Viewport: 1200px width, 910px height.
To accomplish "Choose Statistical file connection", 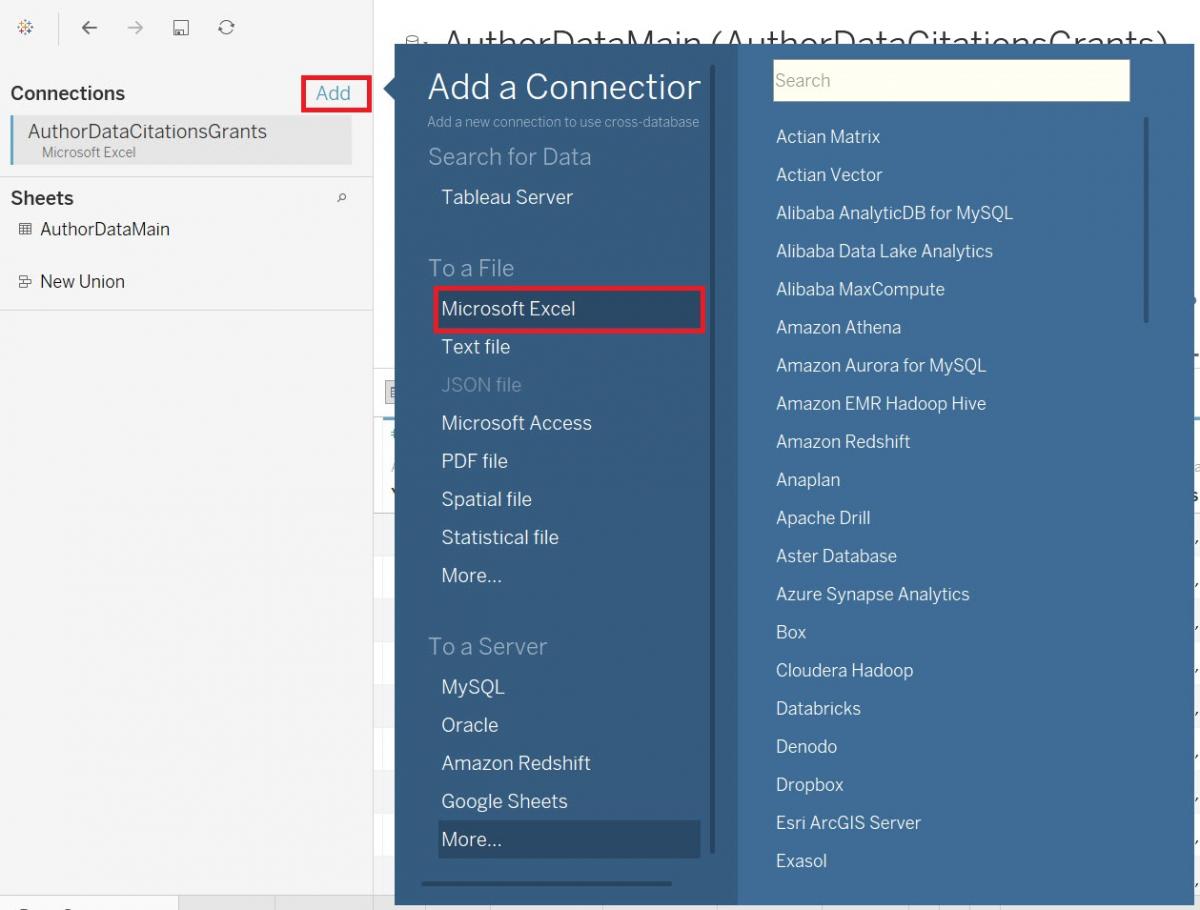I will point(500,537).
